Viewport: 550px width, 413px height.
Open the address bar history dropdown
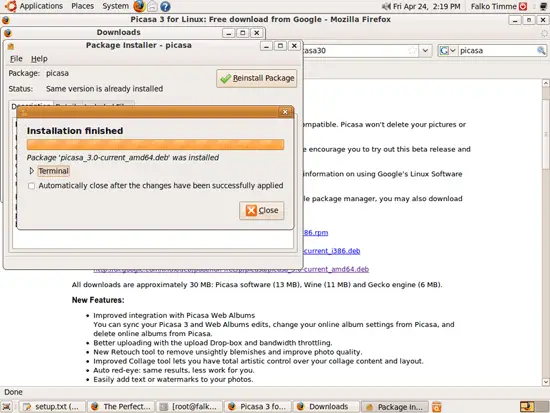point(425,51)
